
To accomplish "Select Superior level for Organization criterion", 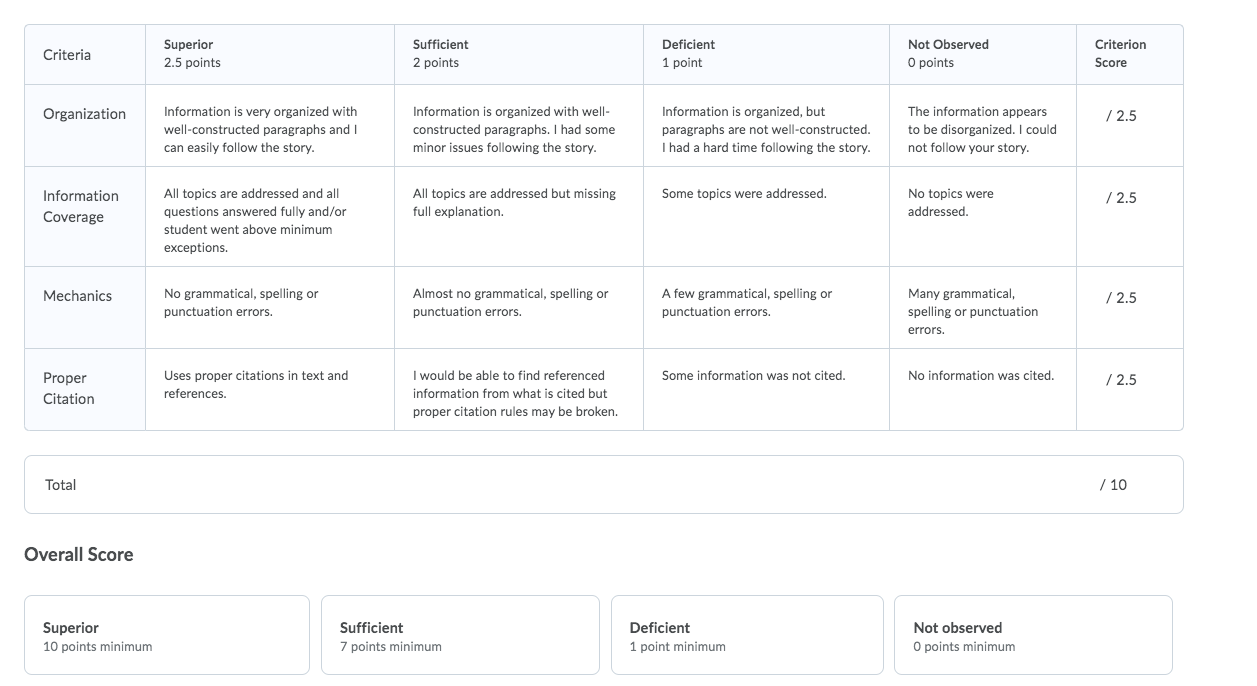I will (270, 126).
